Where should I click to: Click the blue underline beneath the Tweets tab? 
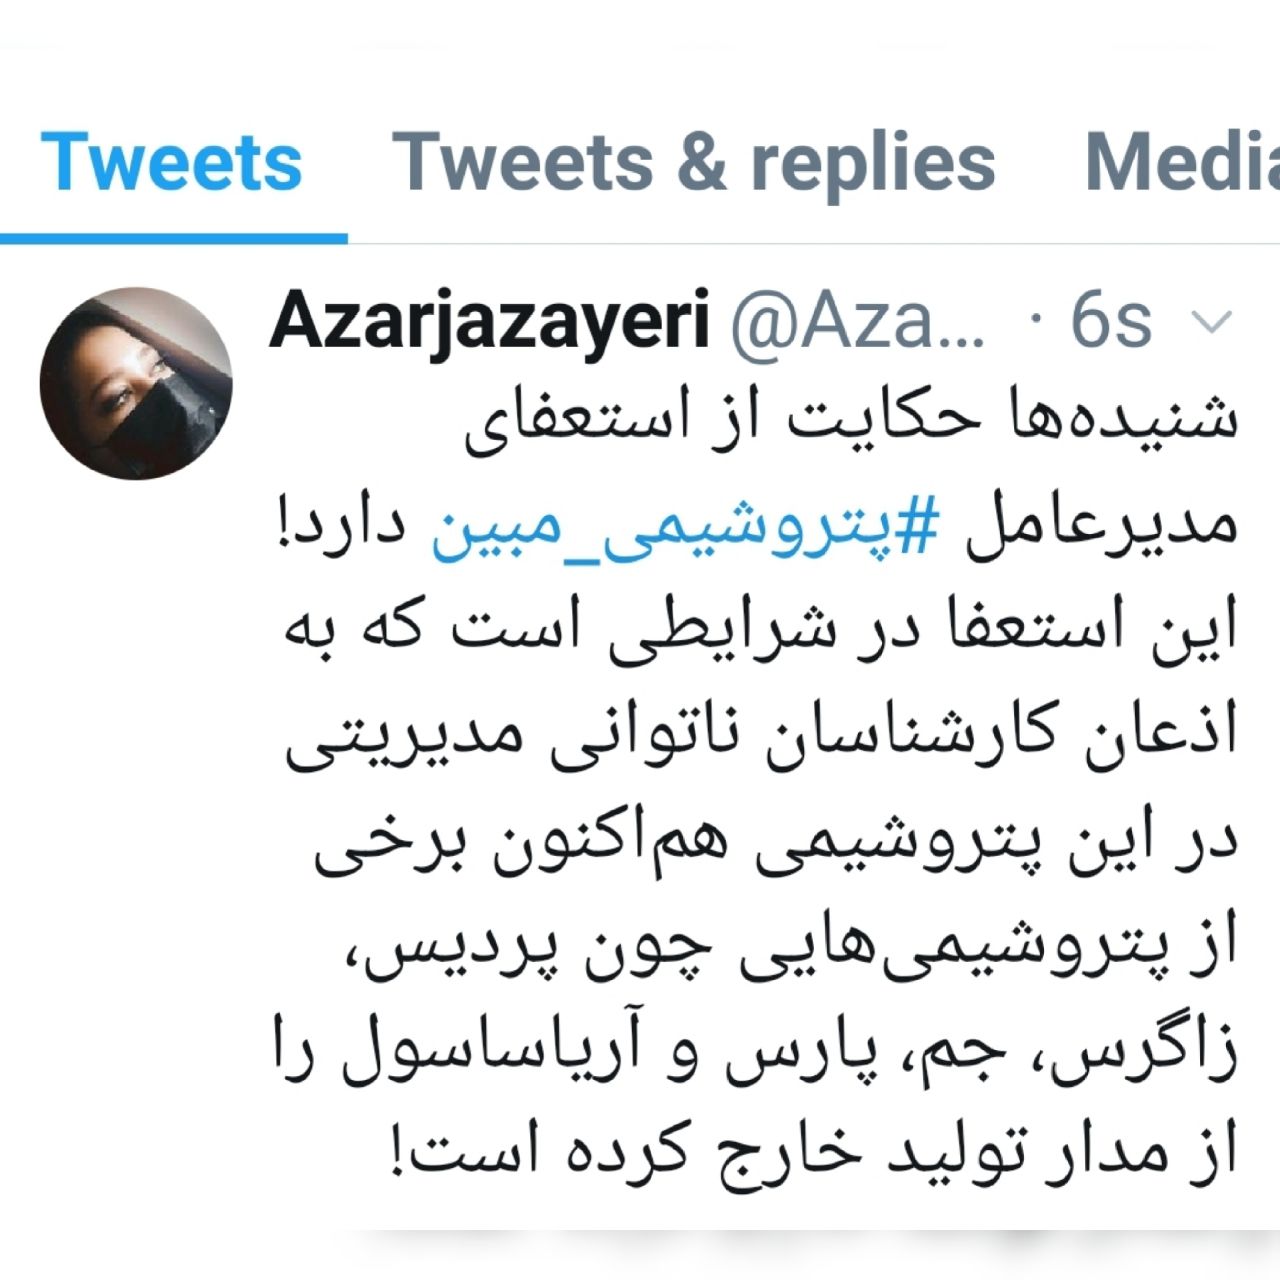click(x=173, y=238)
